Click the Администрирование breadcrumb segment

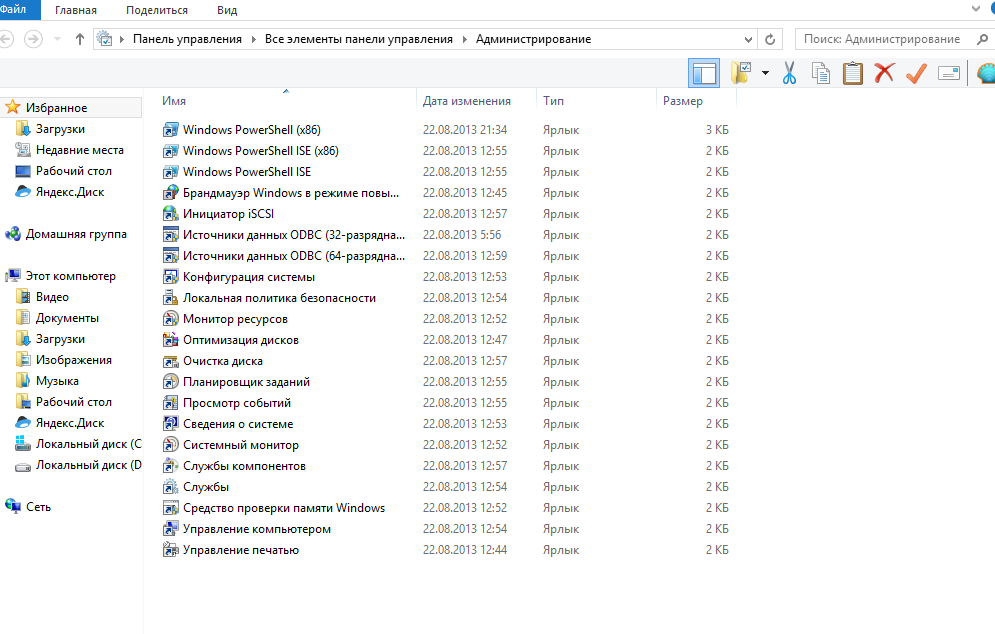pos(533,39)
